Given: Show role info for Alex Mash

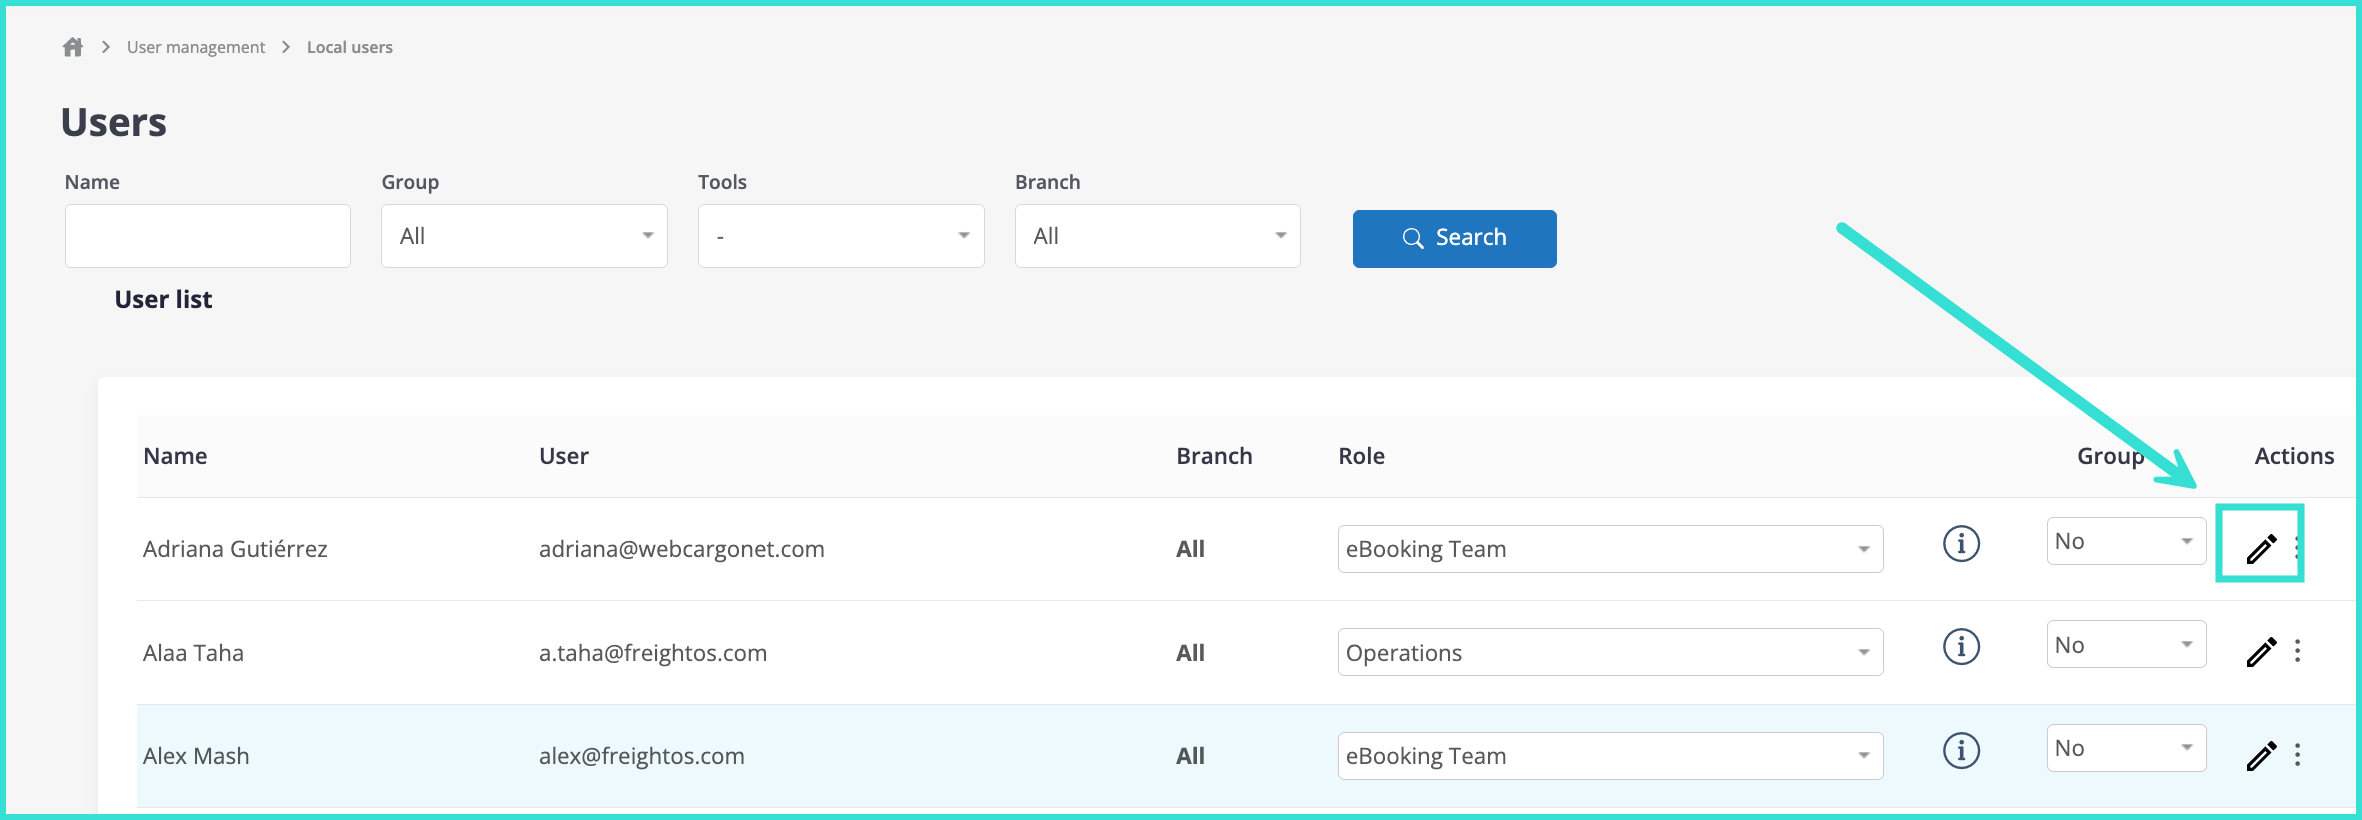Looking at the screenshot, I should pos(1961,750).
